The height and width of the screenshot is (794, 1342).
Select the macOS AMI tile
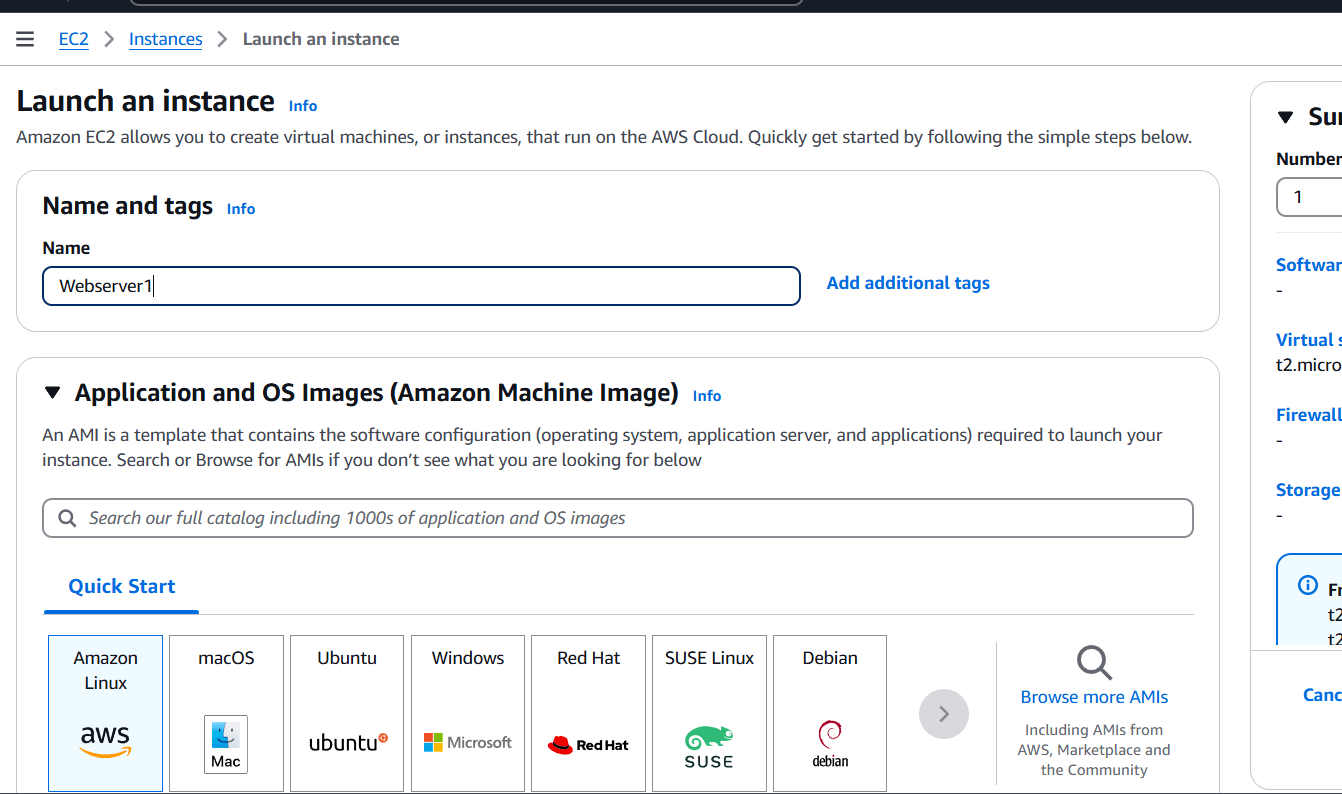(x=226, y=713)
